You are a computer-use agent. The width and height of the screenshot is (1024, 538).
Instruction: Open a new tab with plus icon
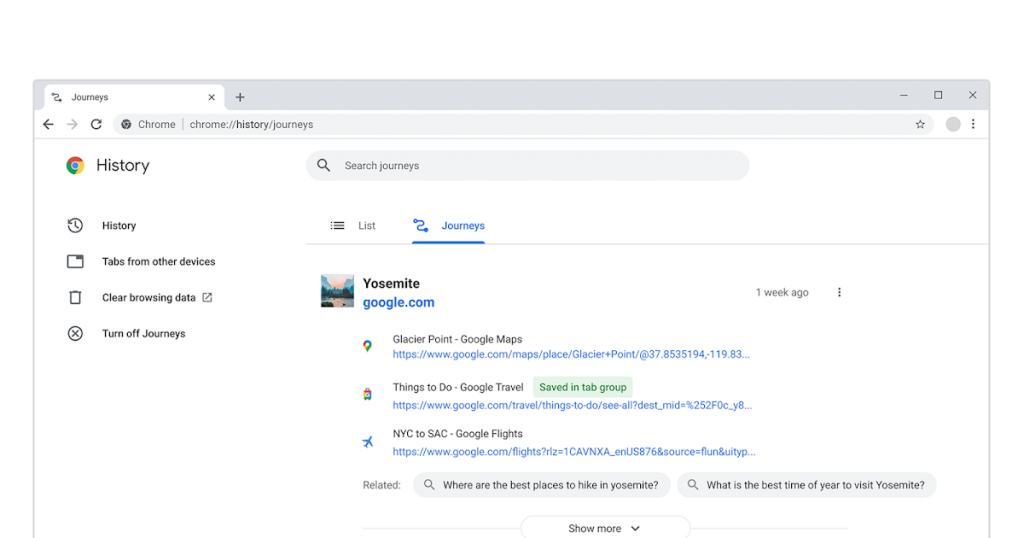[240, 98]
